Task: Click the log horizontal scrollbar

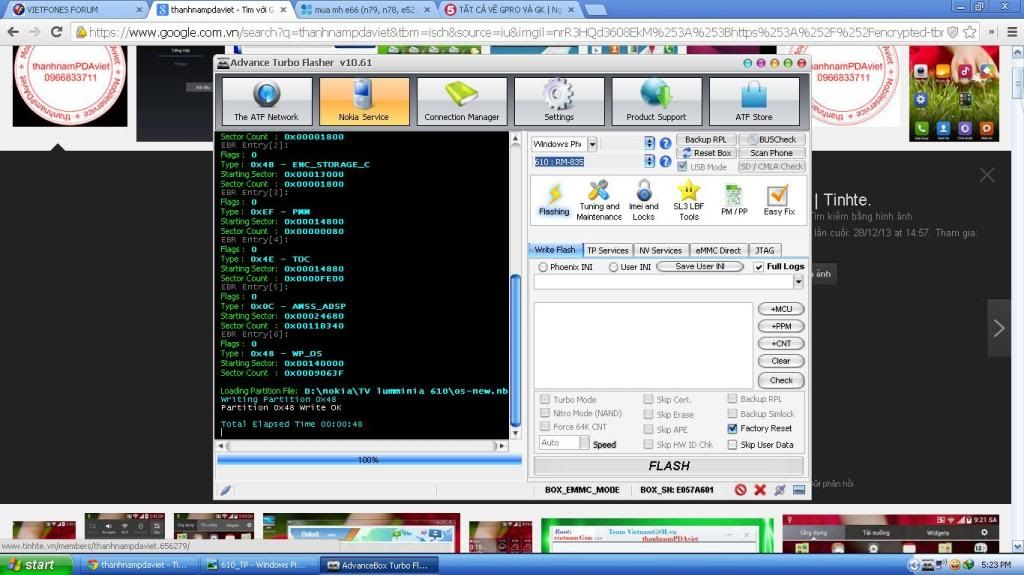Action: (x=362, y=446)
